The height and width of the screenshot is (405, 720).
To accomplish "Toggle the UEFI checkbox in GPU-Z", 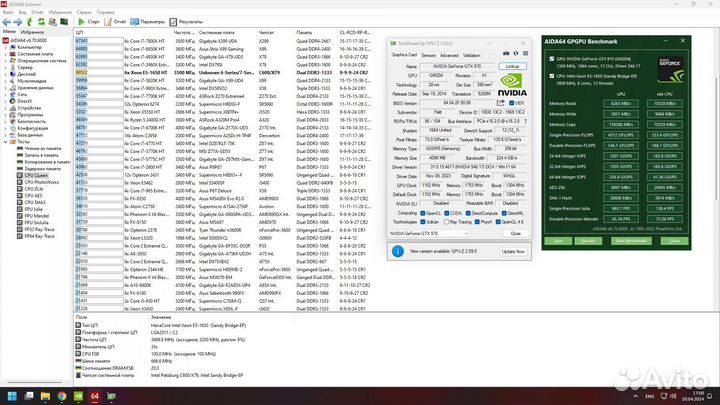I will point(512,103).
